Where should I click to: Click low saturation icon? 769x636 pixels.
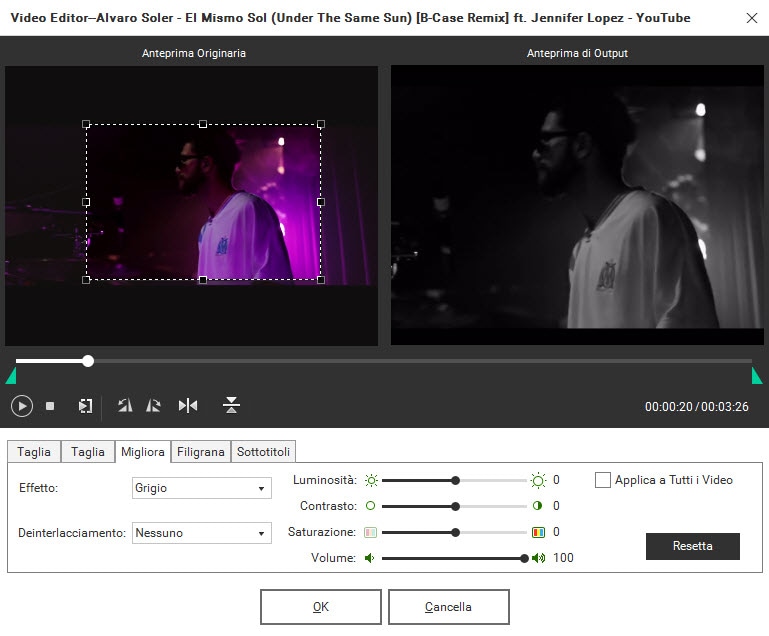coord(370,532)
